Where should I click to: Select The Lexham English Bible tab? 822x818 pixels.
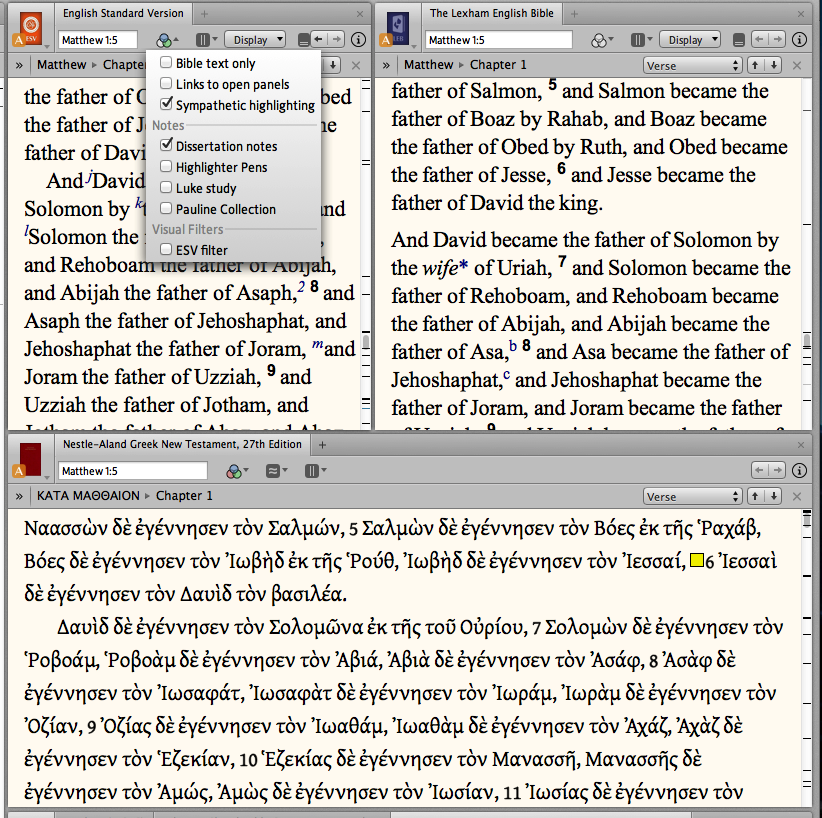(x=491, y=13)
